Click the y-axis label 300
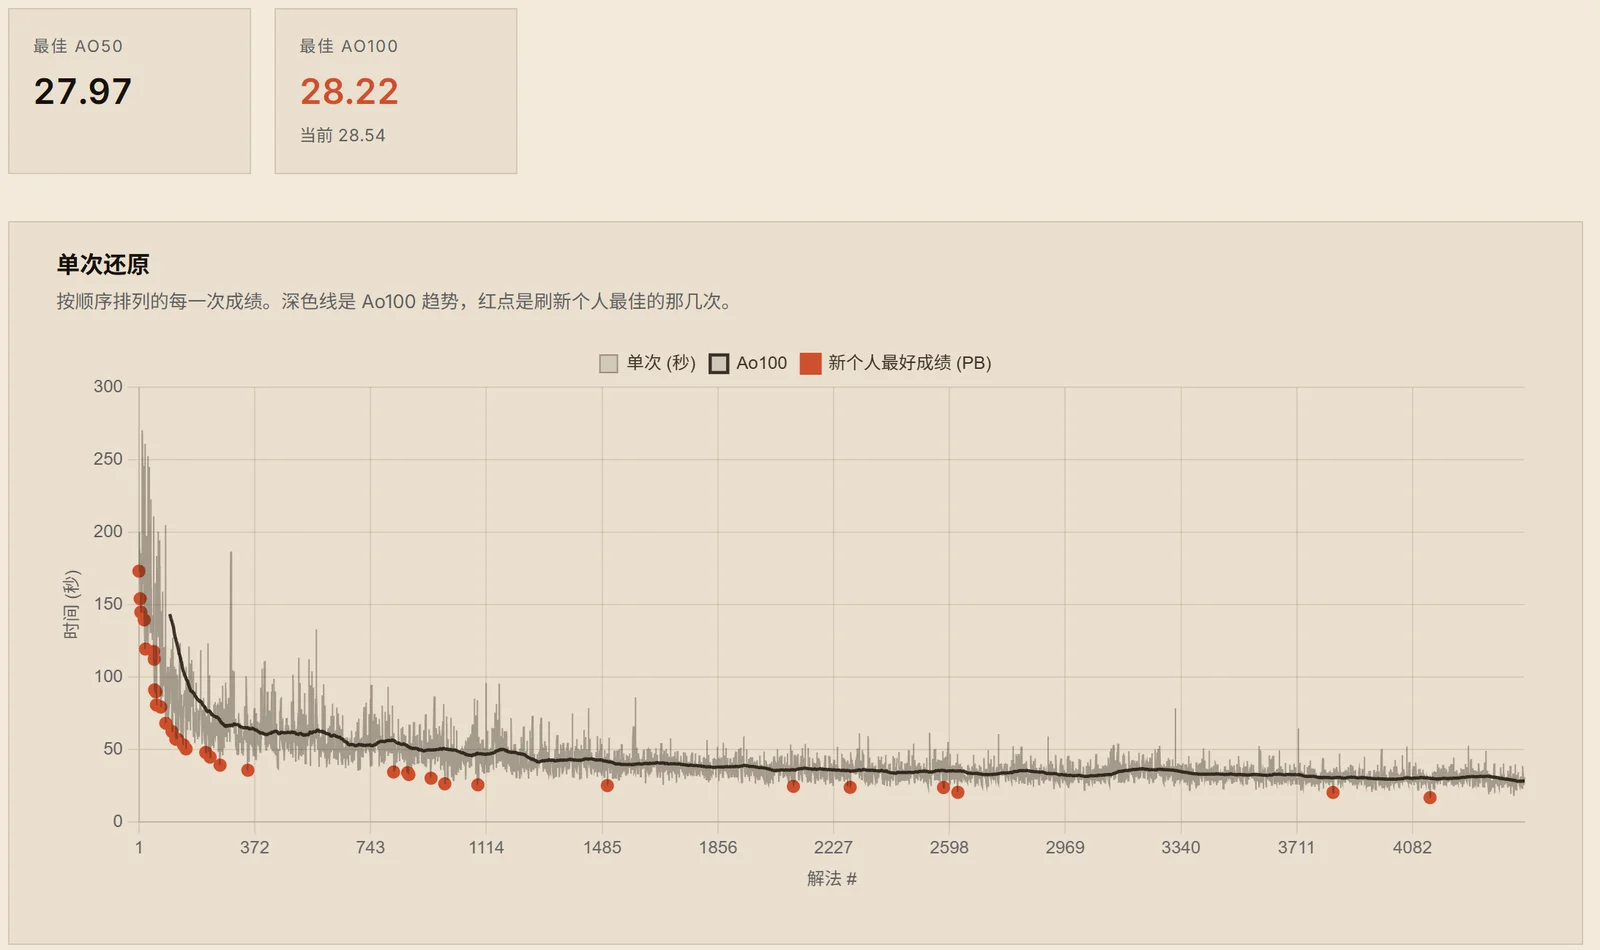 pyautogui.click(x=108, y=386)
